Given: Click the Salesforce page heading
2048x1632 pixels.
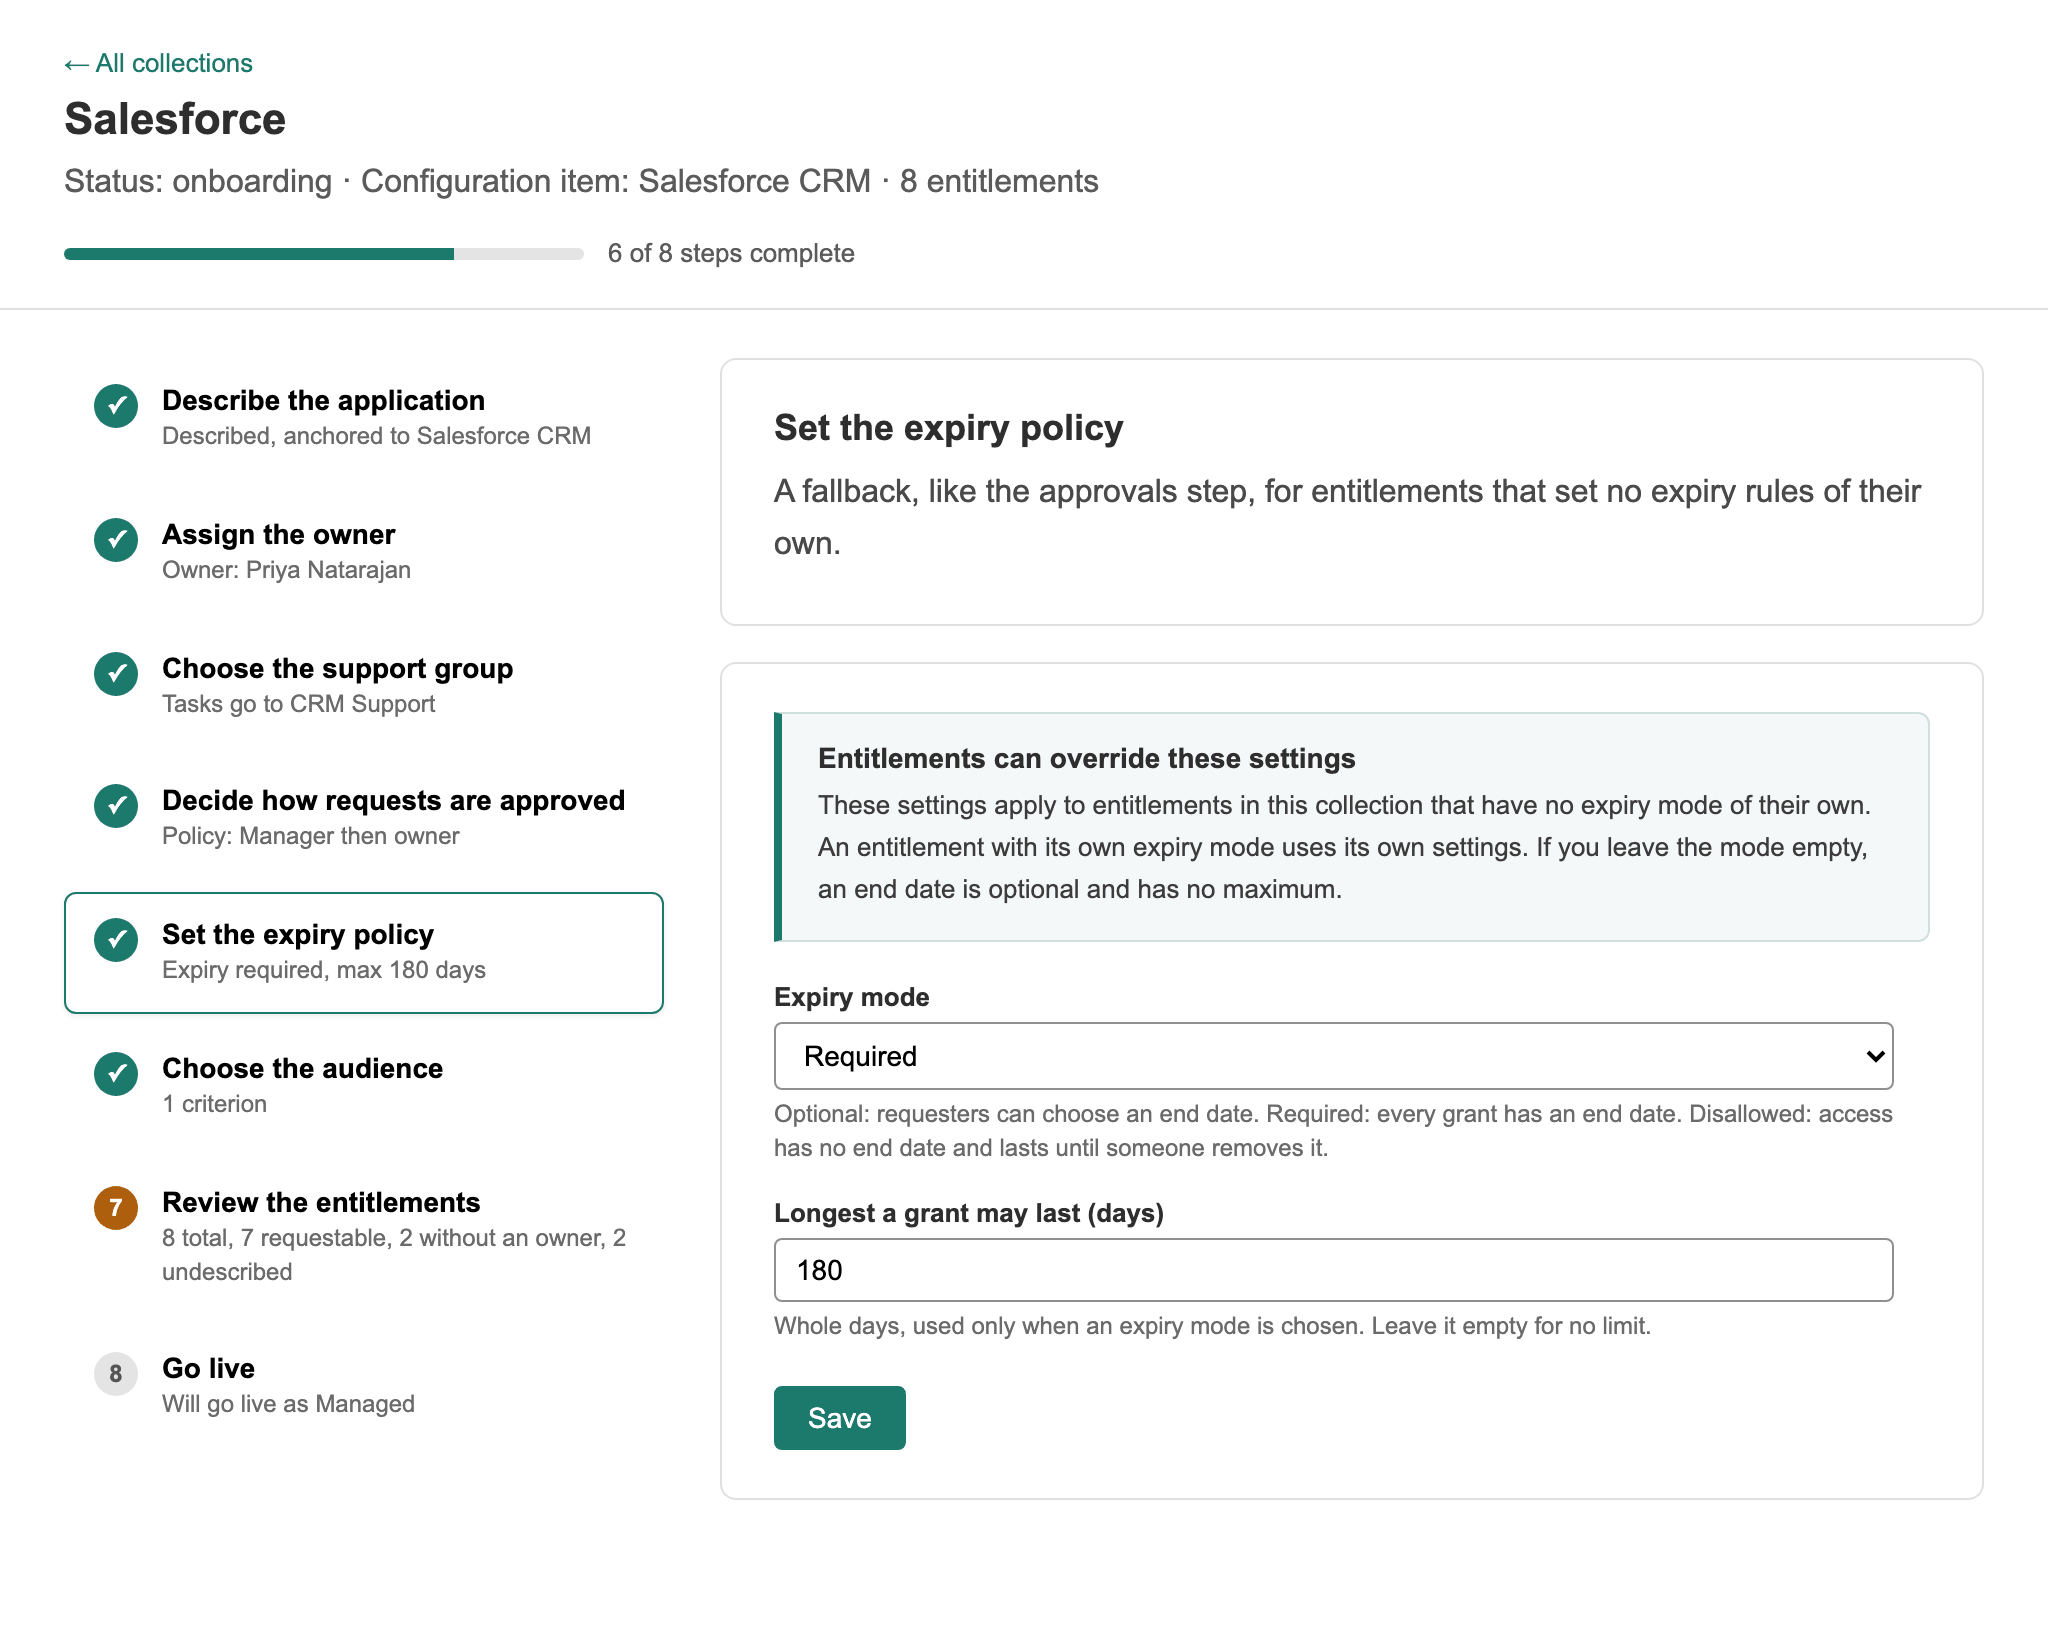Looking at the screenshot, I should click(175, 119).
